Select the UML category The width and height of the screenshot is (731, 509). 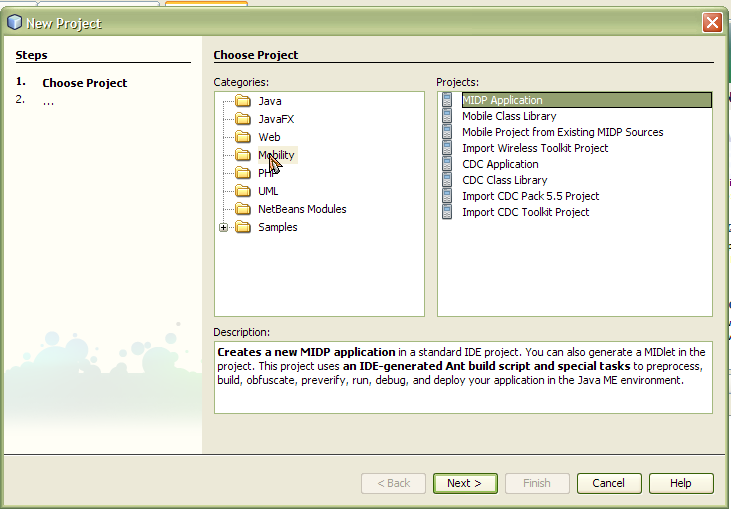tap(268, 191)
